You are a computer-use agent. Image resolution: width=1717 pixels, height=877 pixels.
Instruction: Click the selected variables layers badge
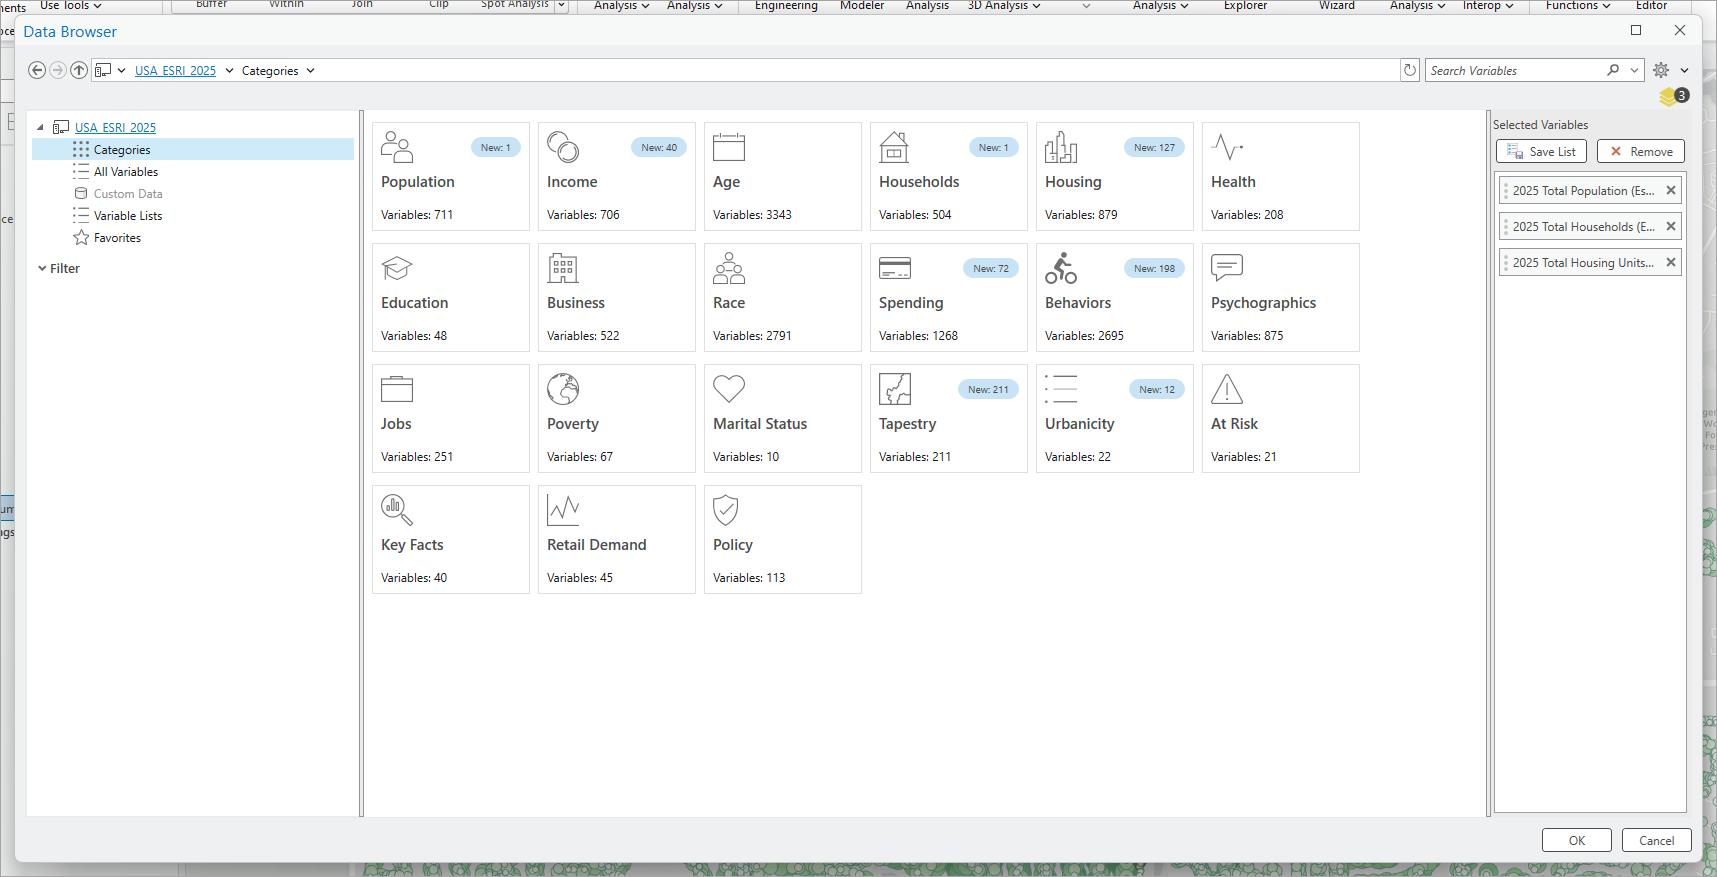pyautogui.click(x=1673, y=96)
